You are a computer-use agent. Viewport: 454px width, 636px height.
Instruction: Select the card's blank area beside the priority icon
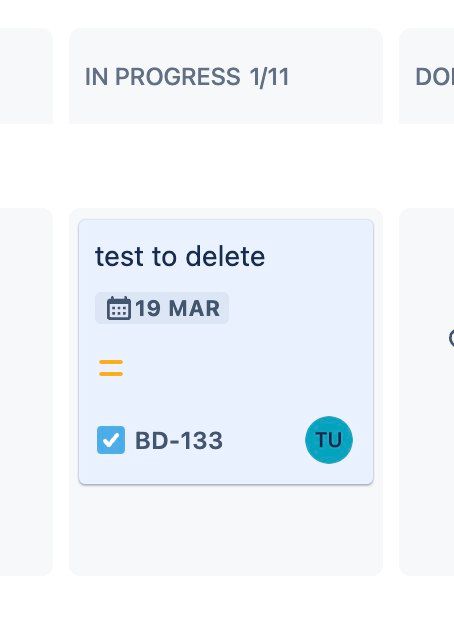point(243,368)
